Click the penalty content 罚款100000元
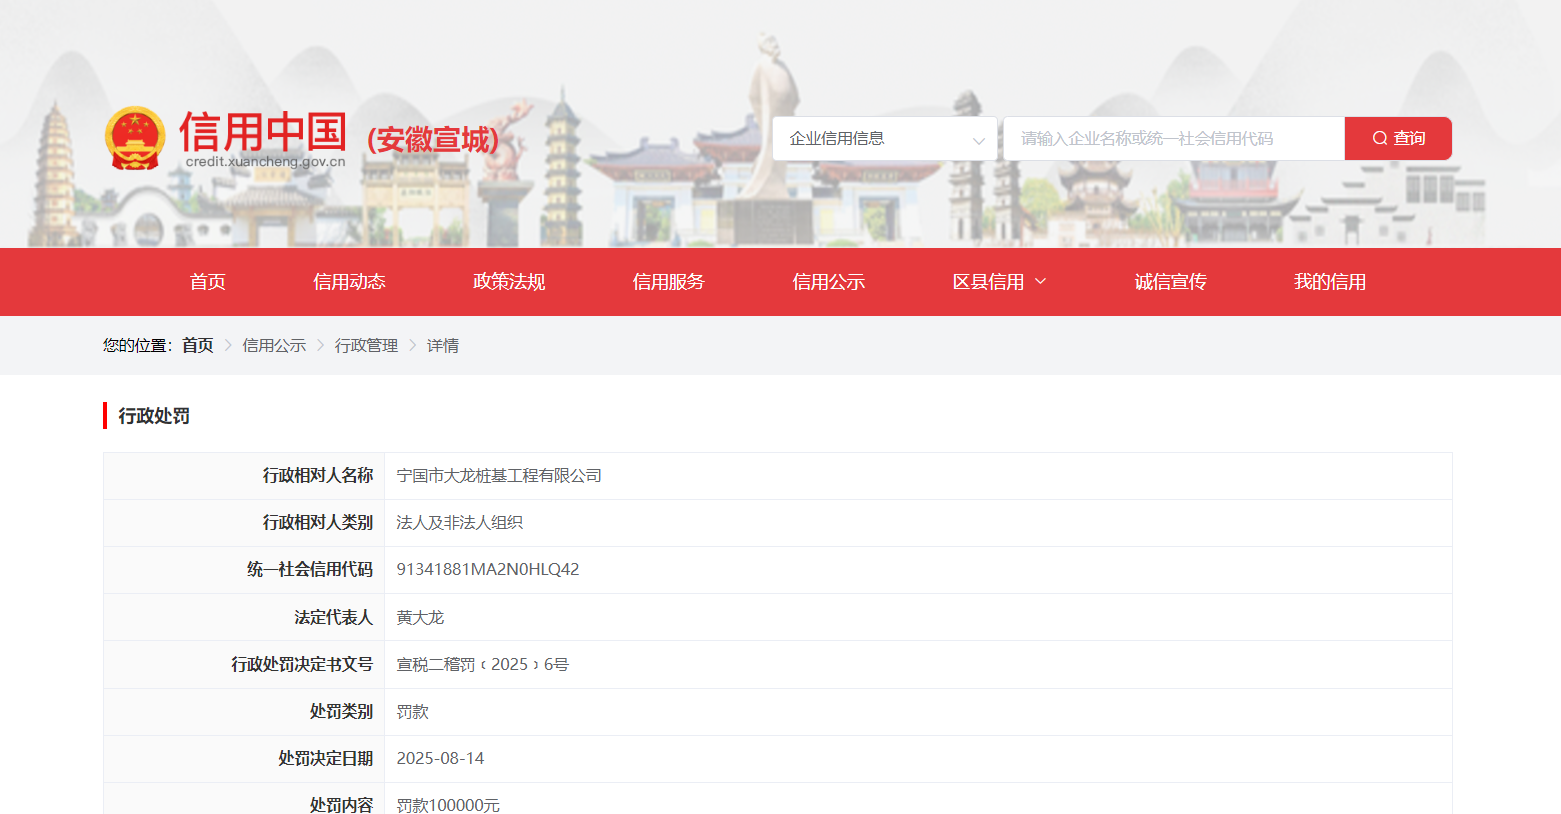 (x=448, y=805)
